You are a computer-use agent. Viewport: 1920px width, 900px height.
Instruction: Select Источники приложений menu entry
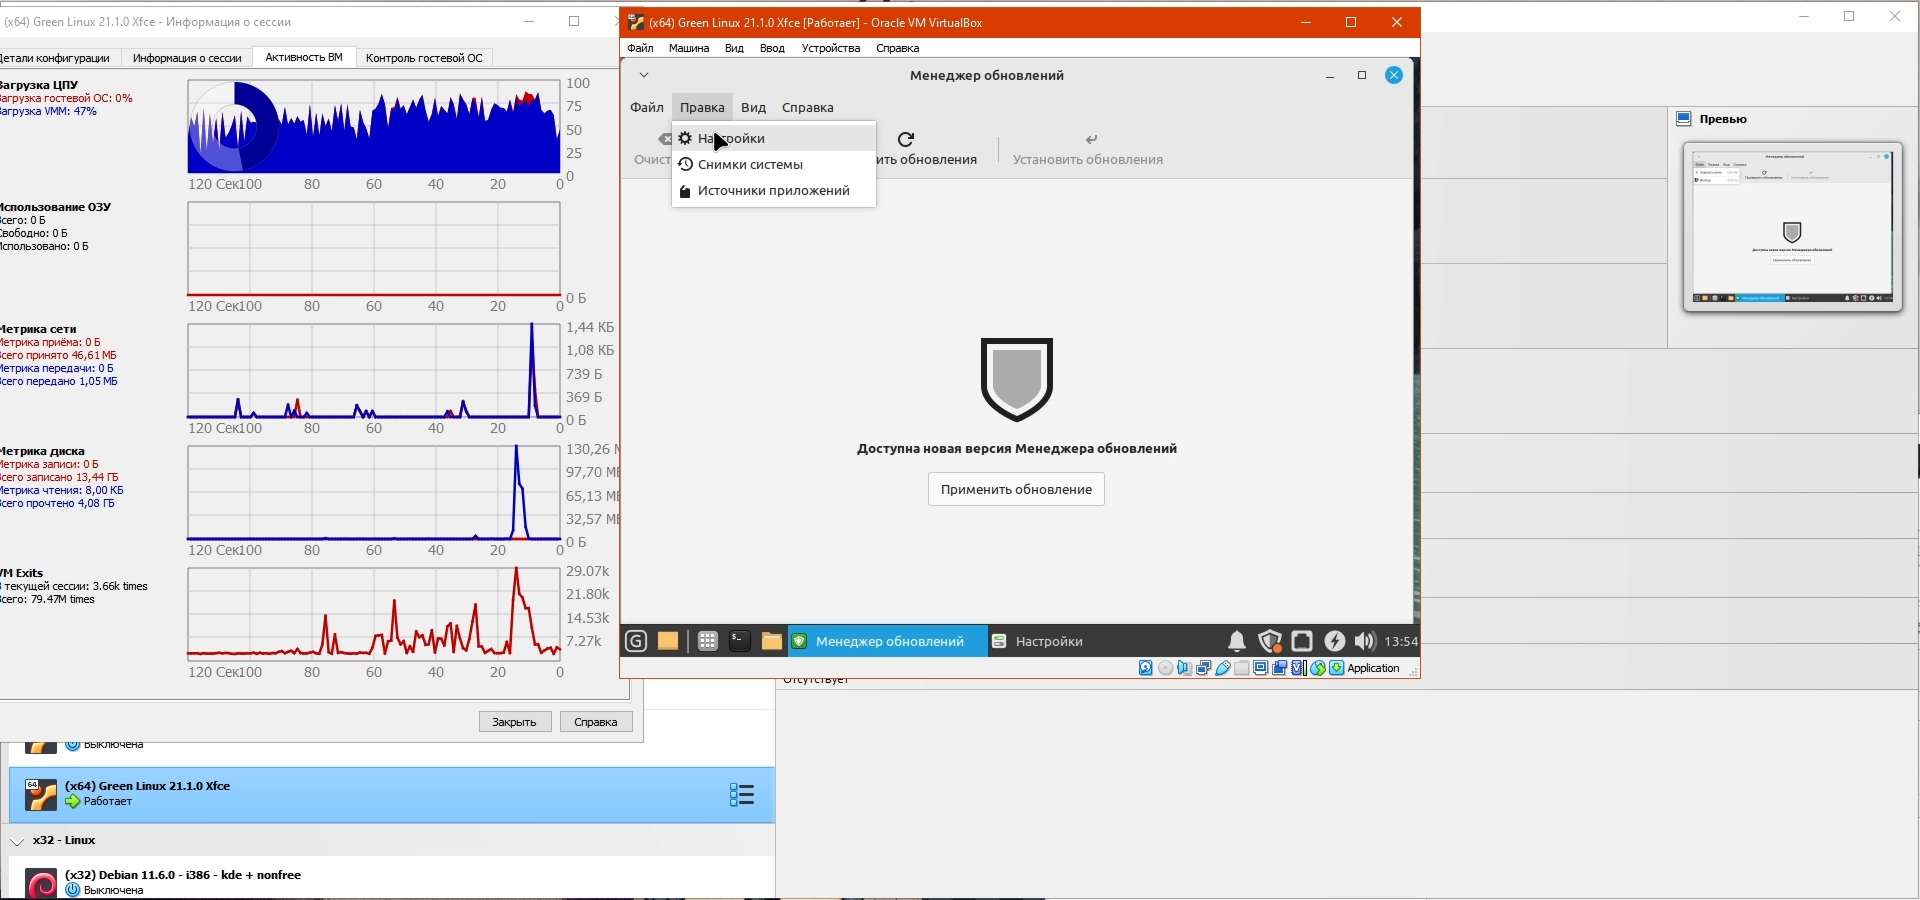[774, 191]
